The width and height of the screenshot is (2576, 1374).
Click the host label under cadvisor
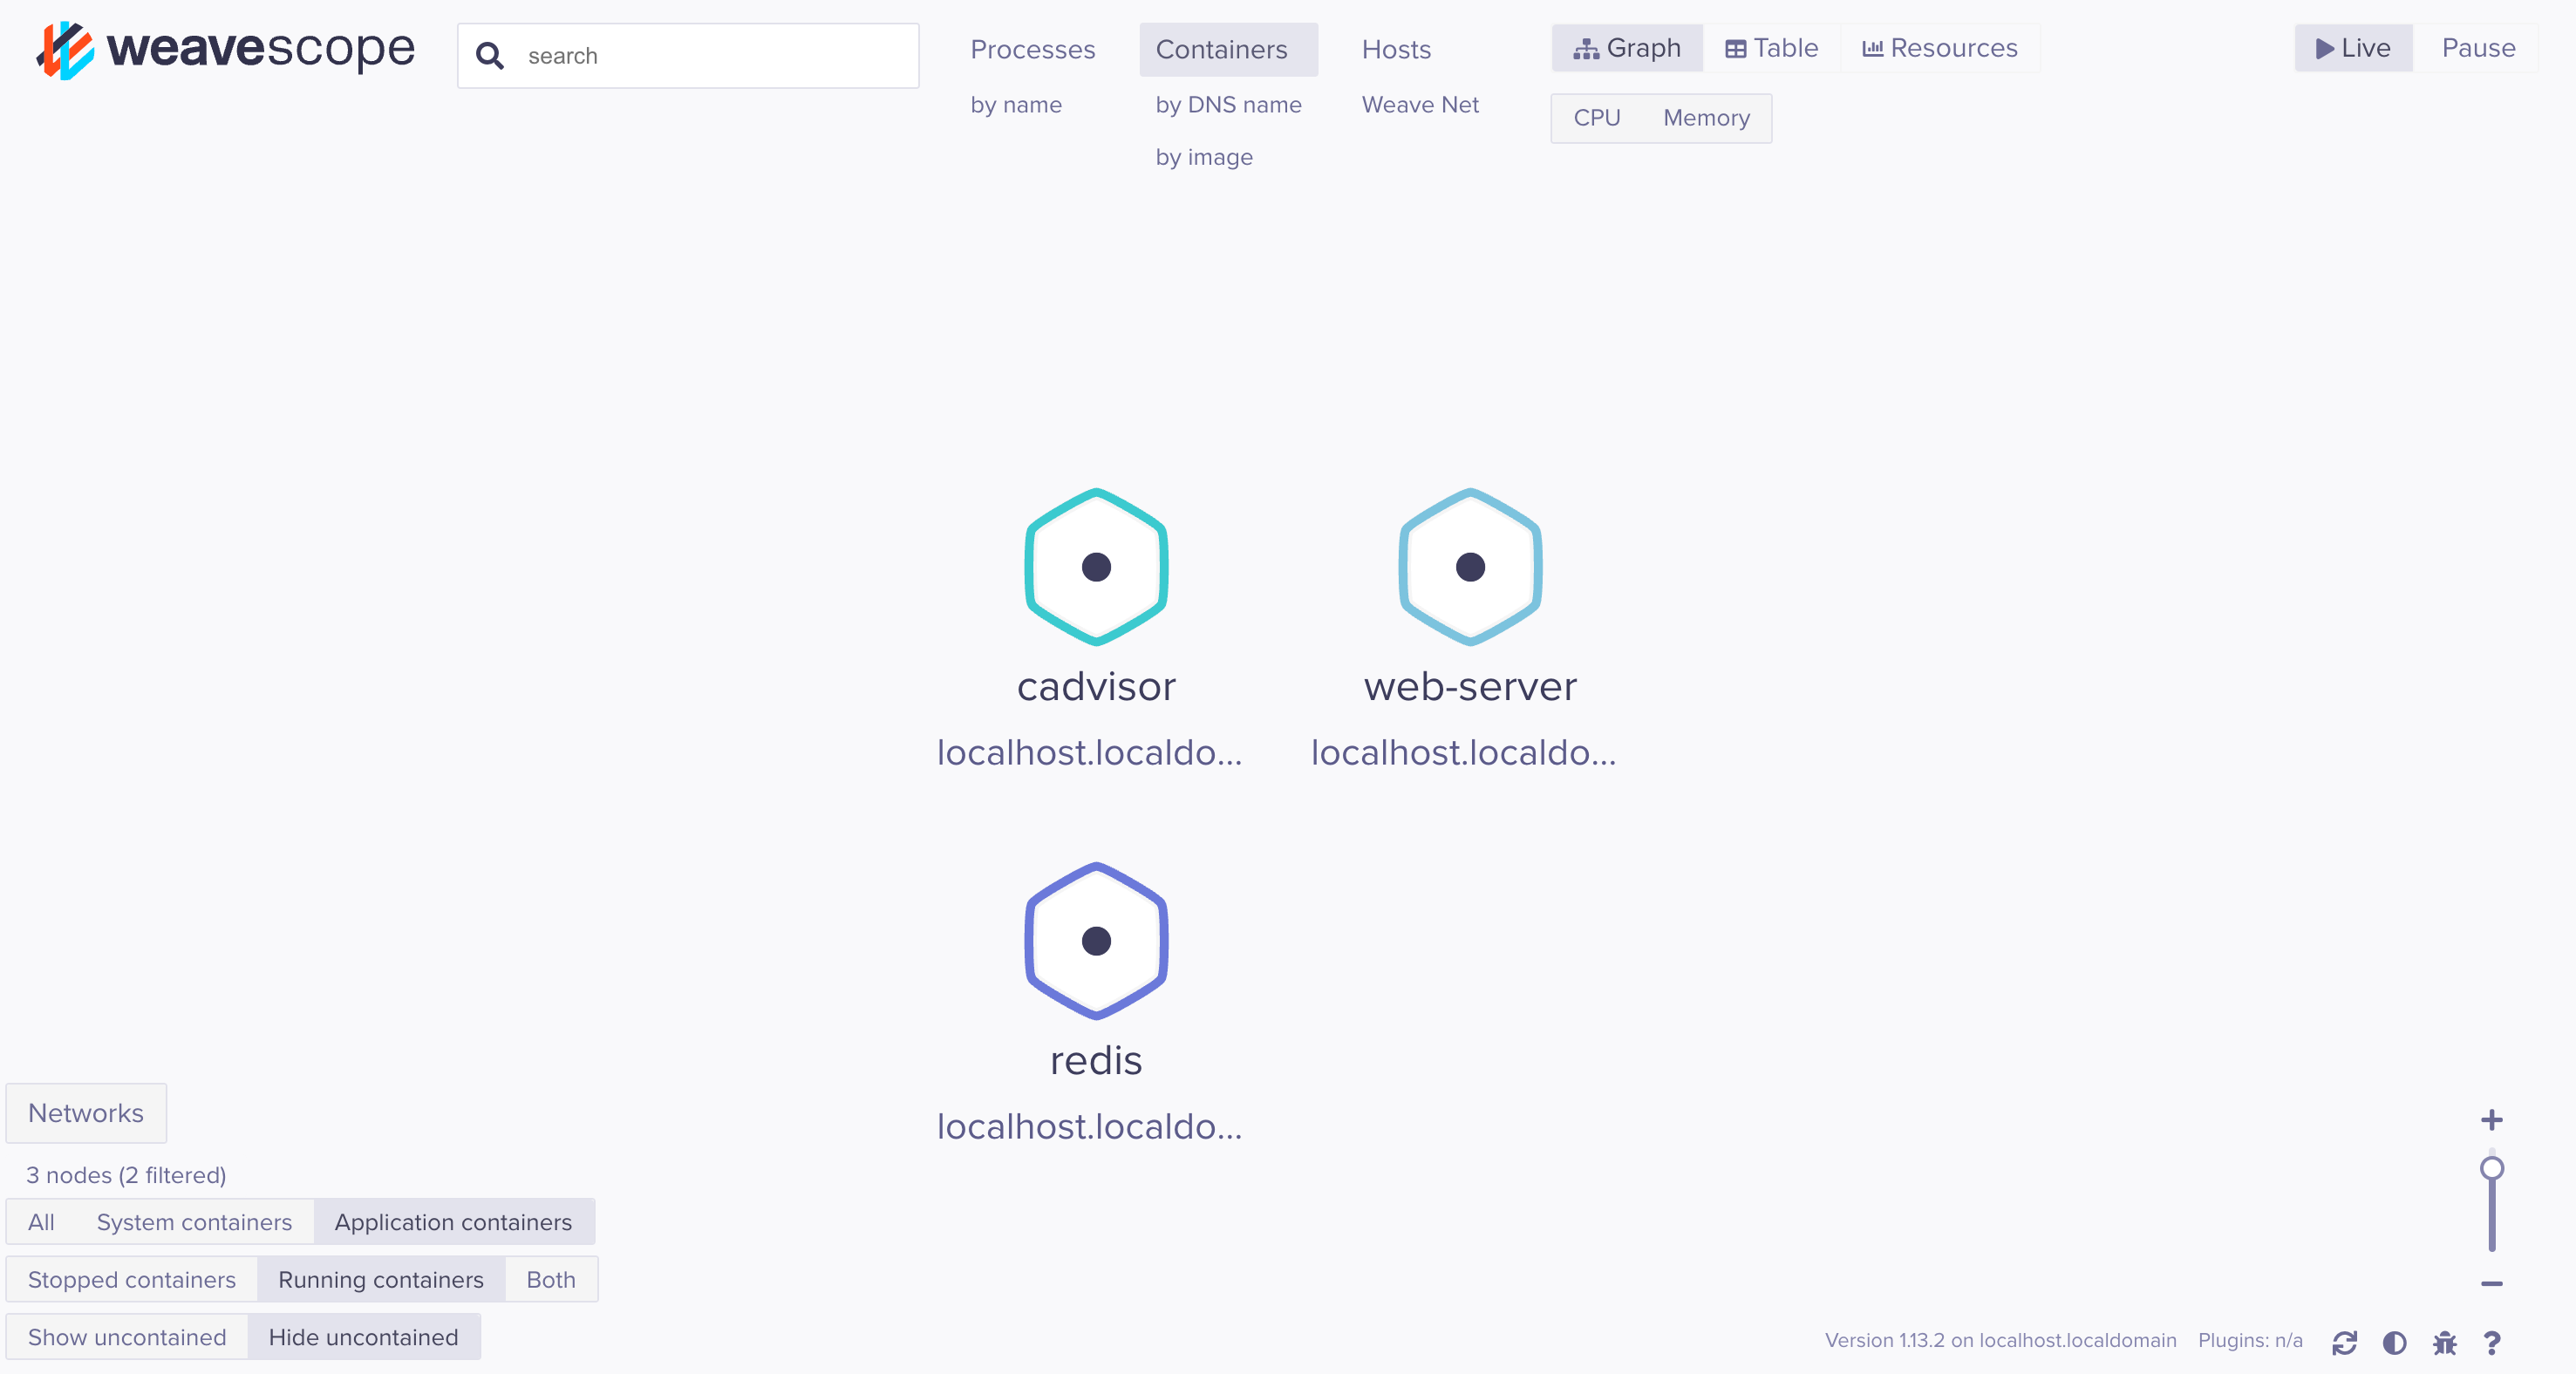pos(1089,753)
